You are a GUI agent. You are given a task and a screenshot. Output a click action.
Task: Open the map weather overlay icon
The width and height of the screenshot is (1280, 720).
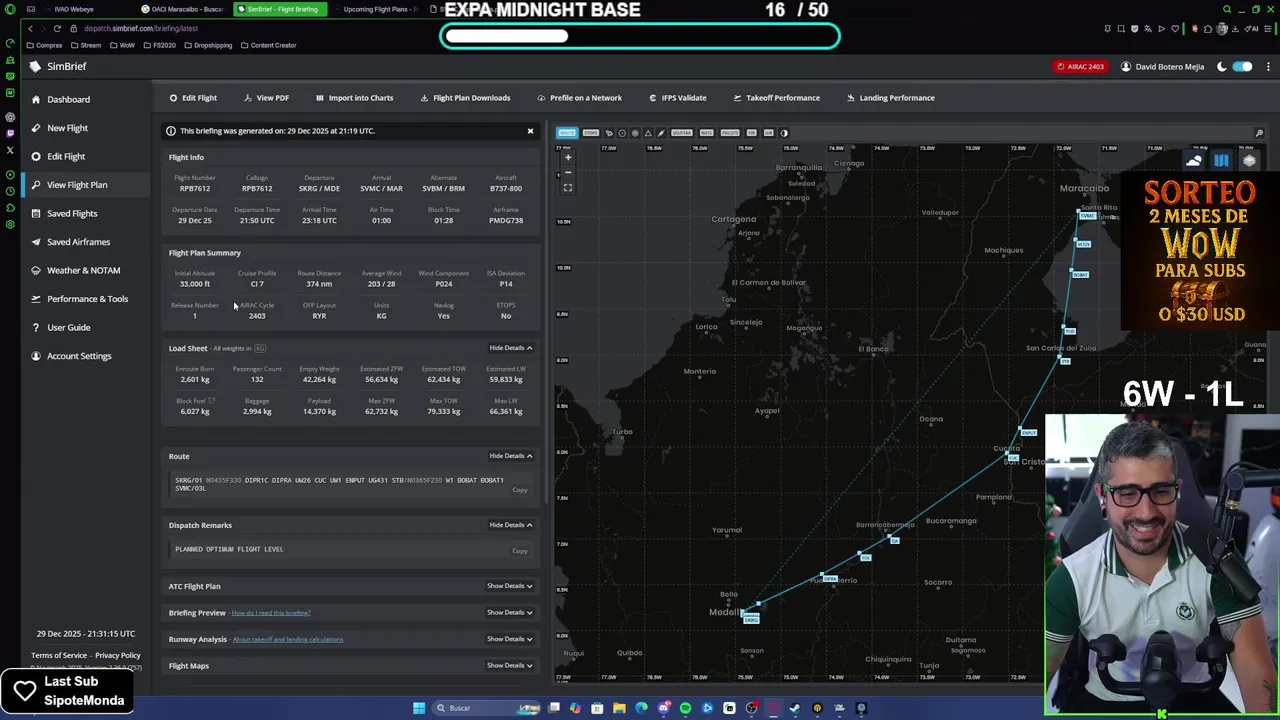[x=1194, y=161]
